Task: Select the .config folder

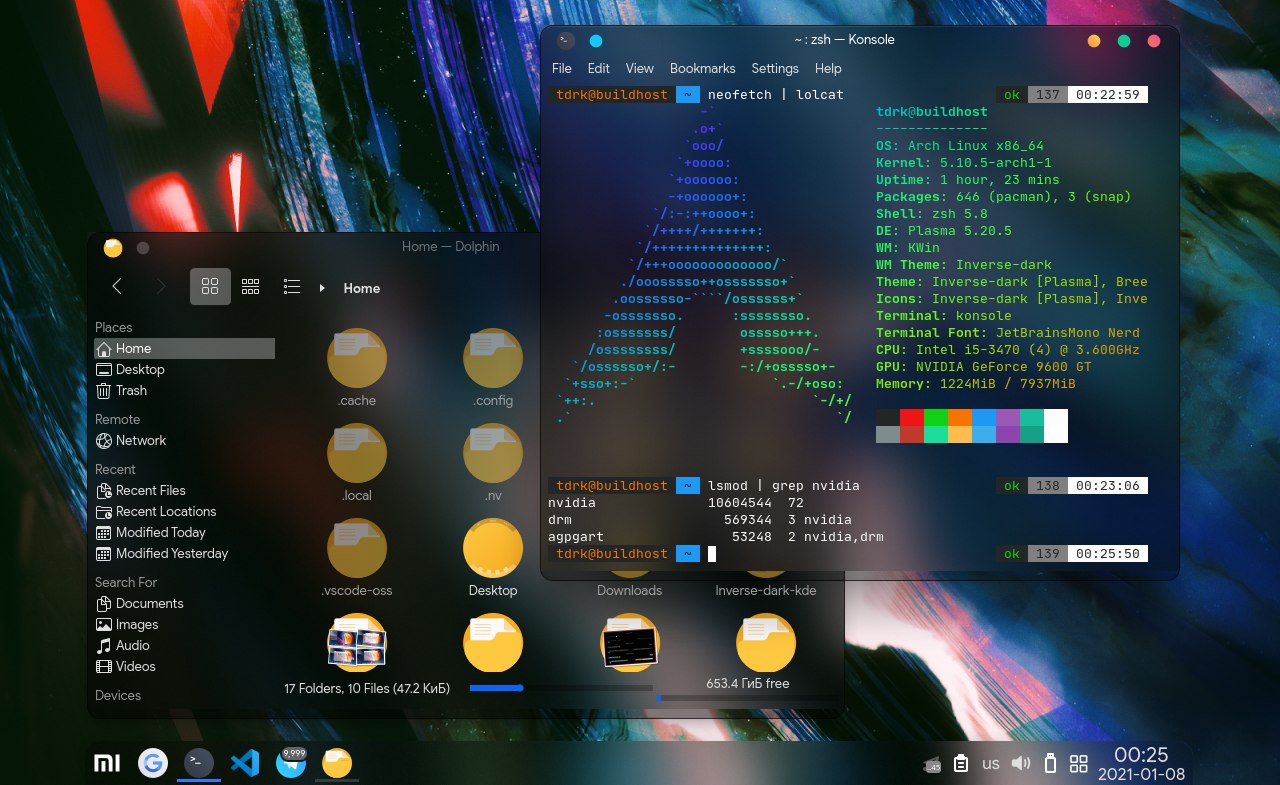Action: tap(493, 358)
